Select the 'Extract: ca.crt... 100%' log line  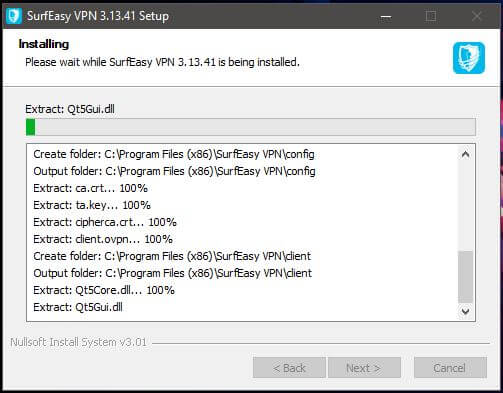point(90,188)
